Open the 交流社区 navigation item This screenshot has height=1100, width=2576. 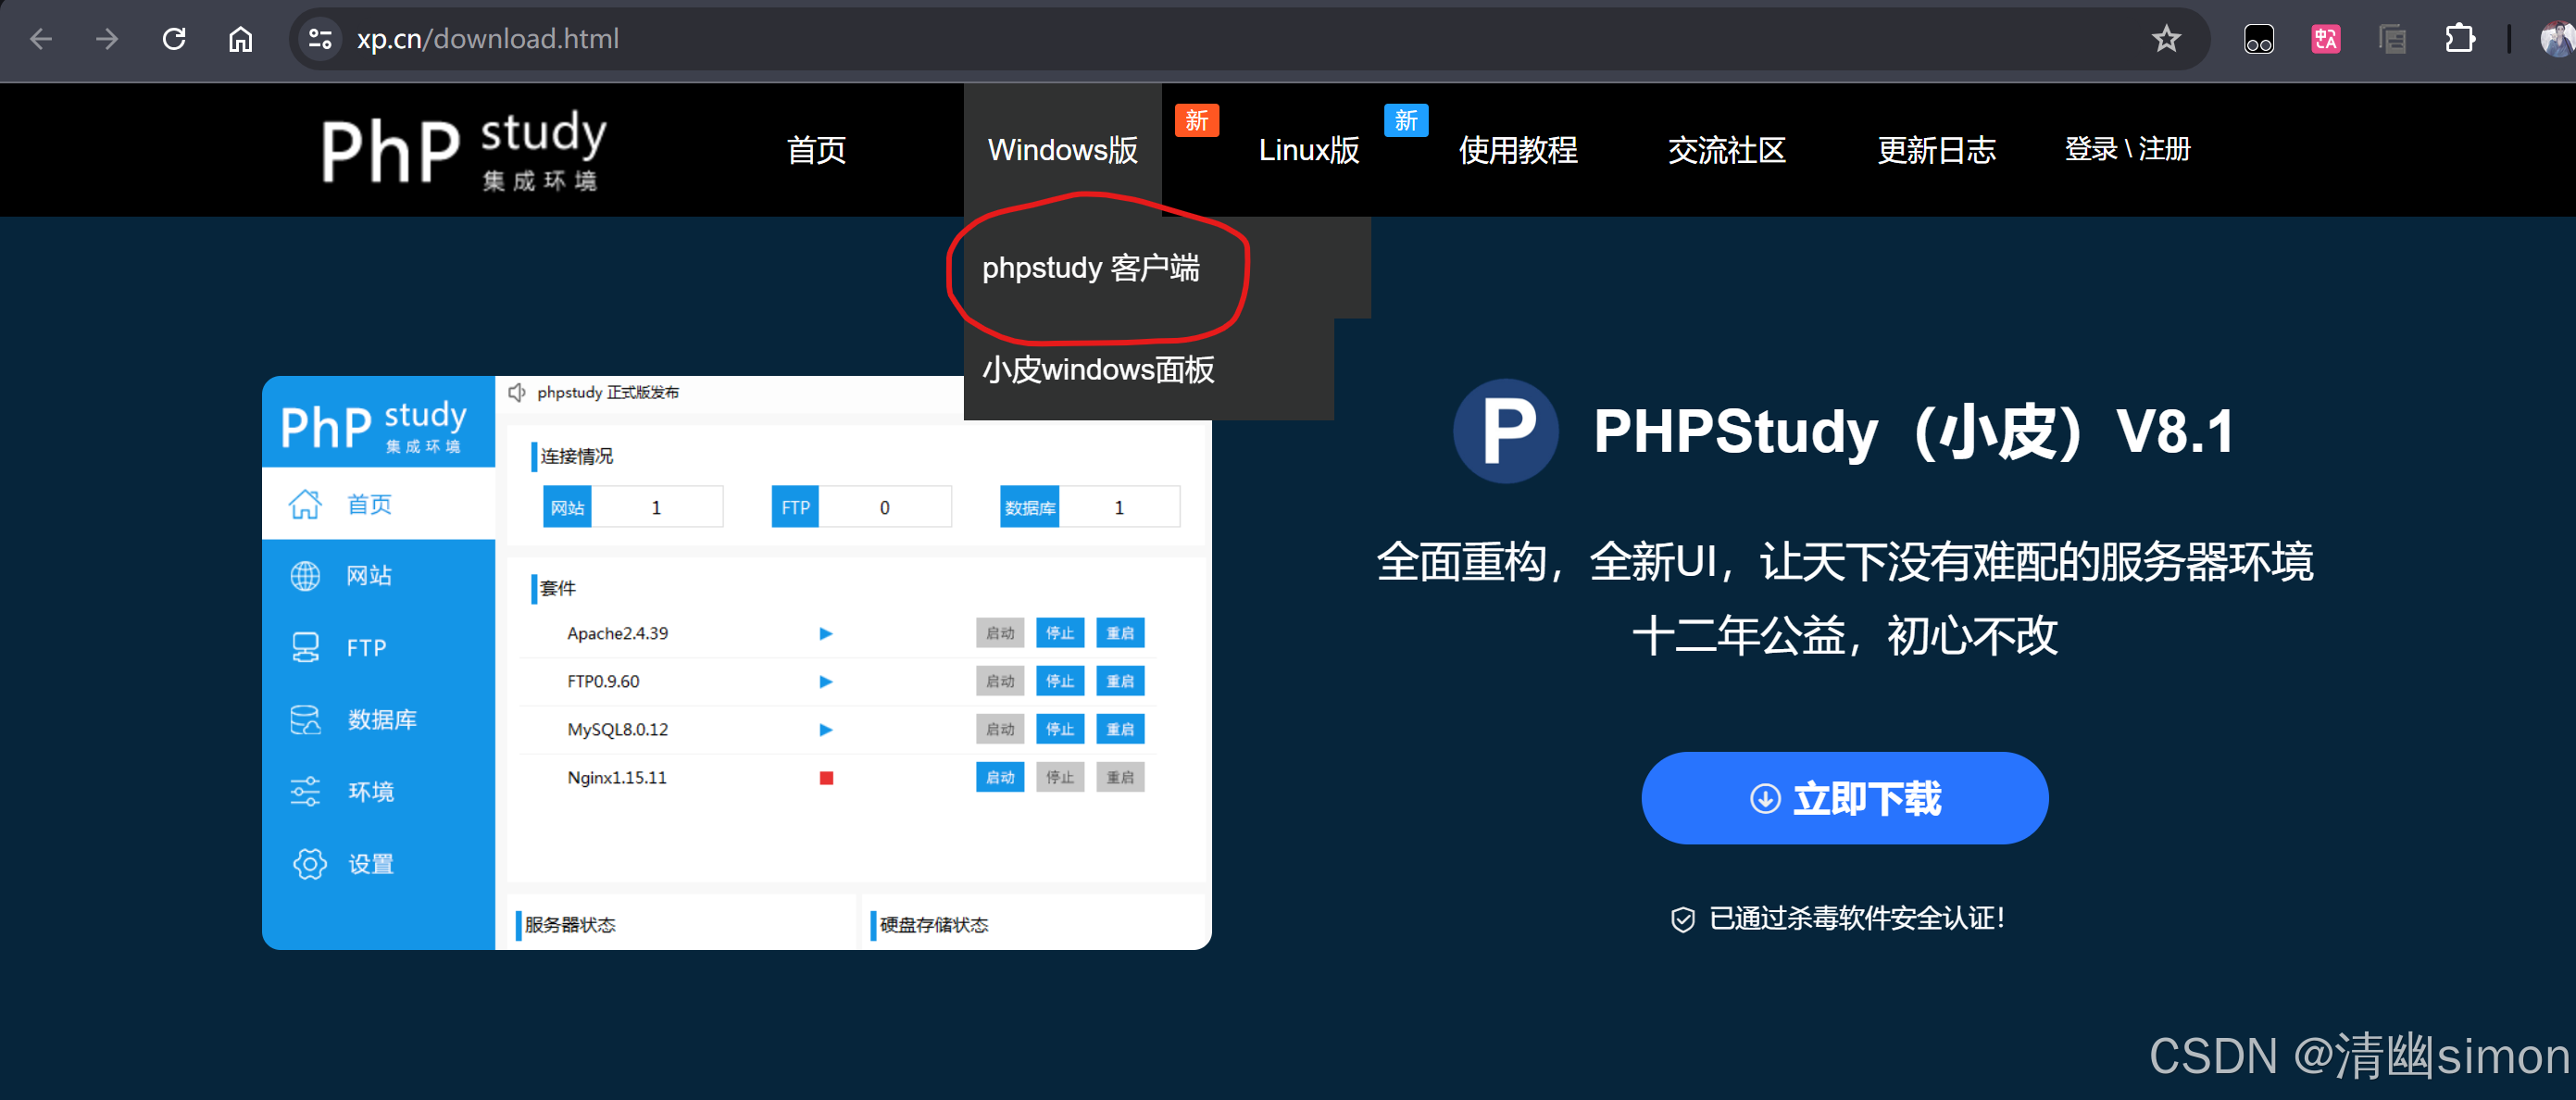(x=1726, y=150)
